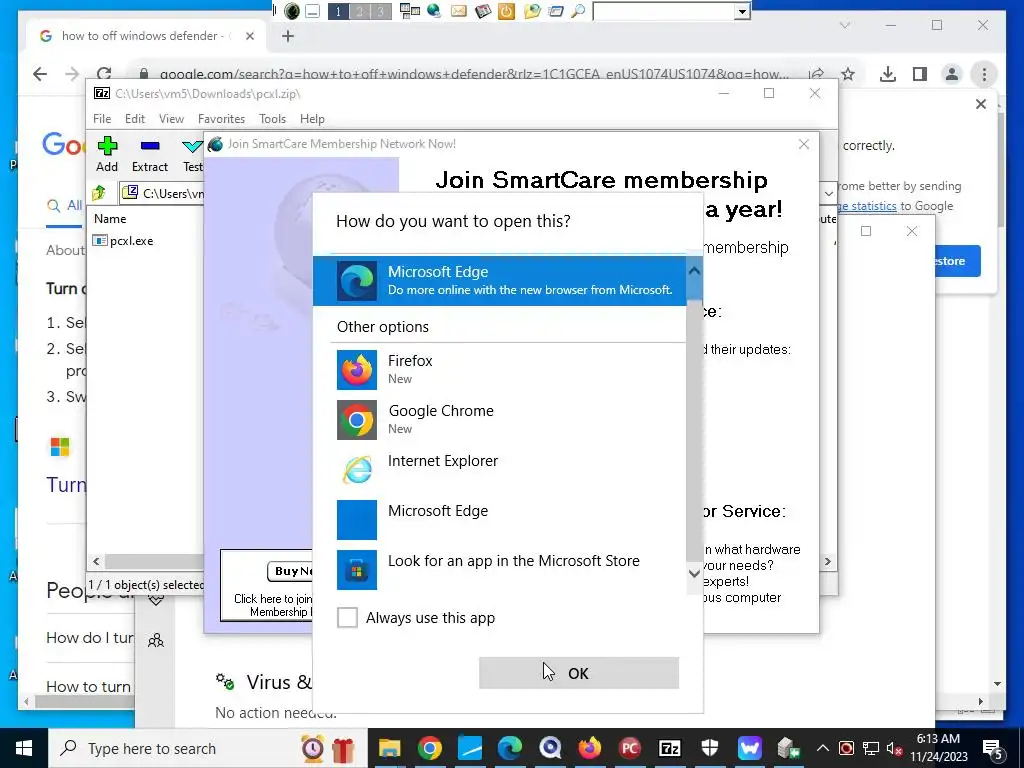Confirm the app choice with OK
The image size is (1024, 768).
pyautogui.click(x=579, y=673)
